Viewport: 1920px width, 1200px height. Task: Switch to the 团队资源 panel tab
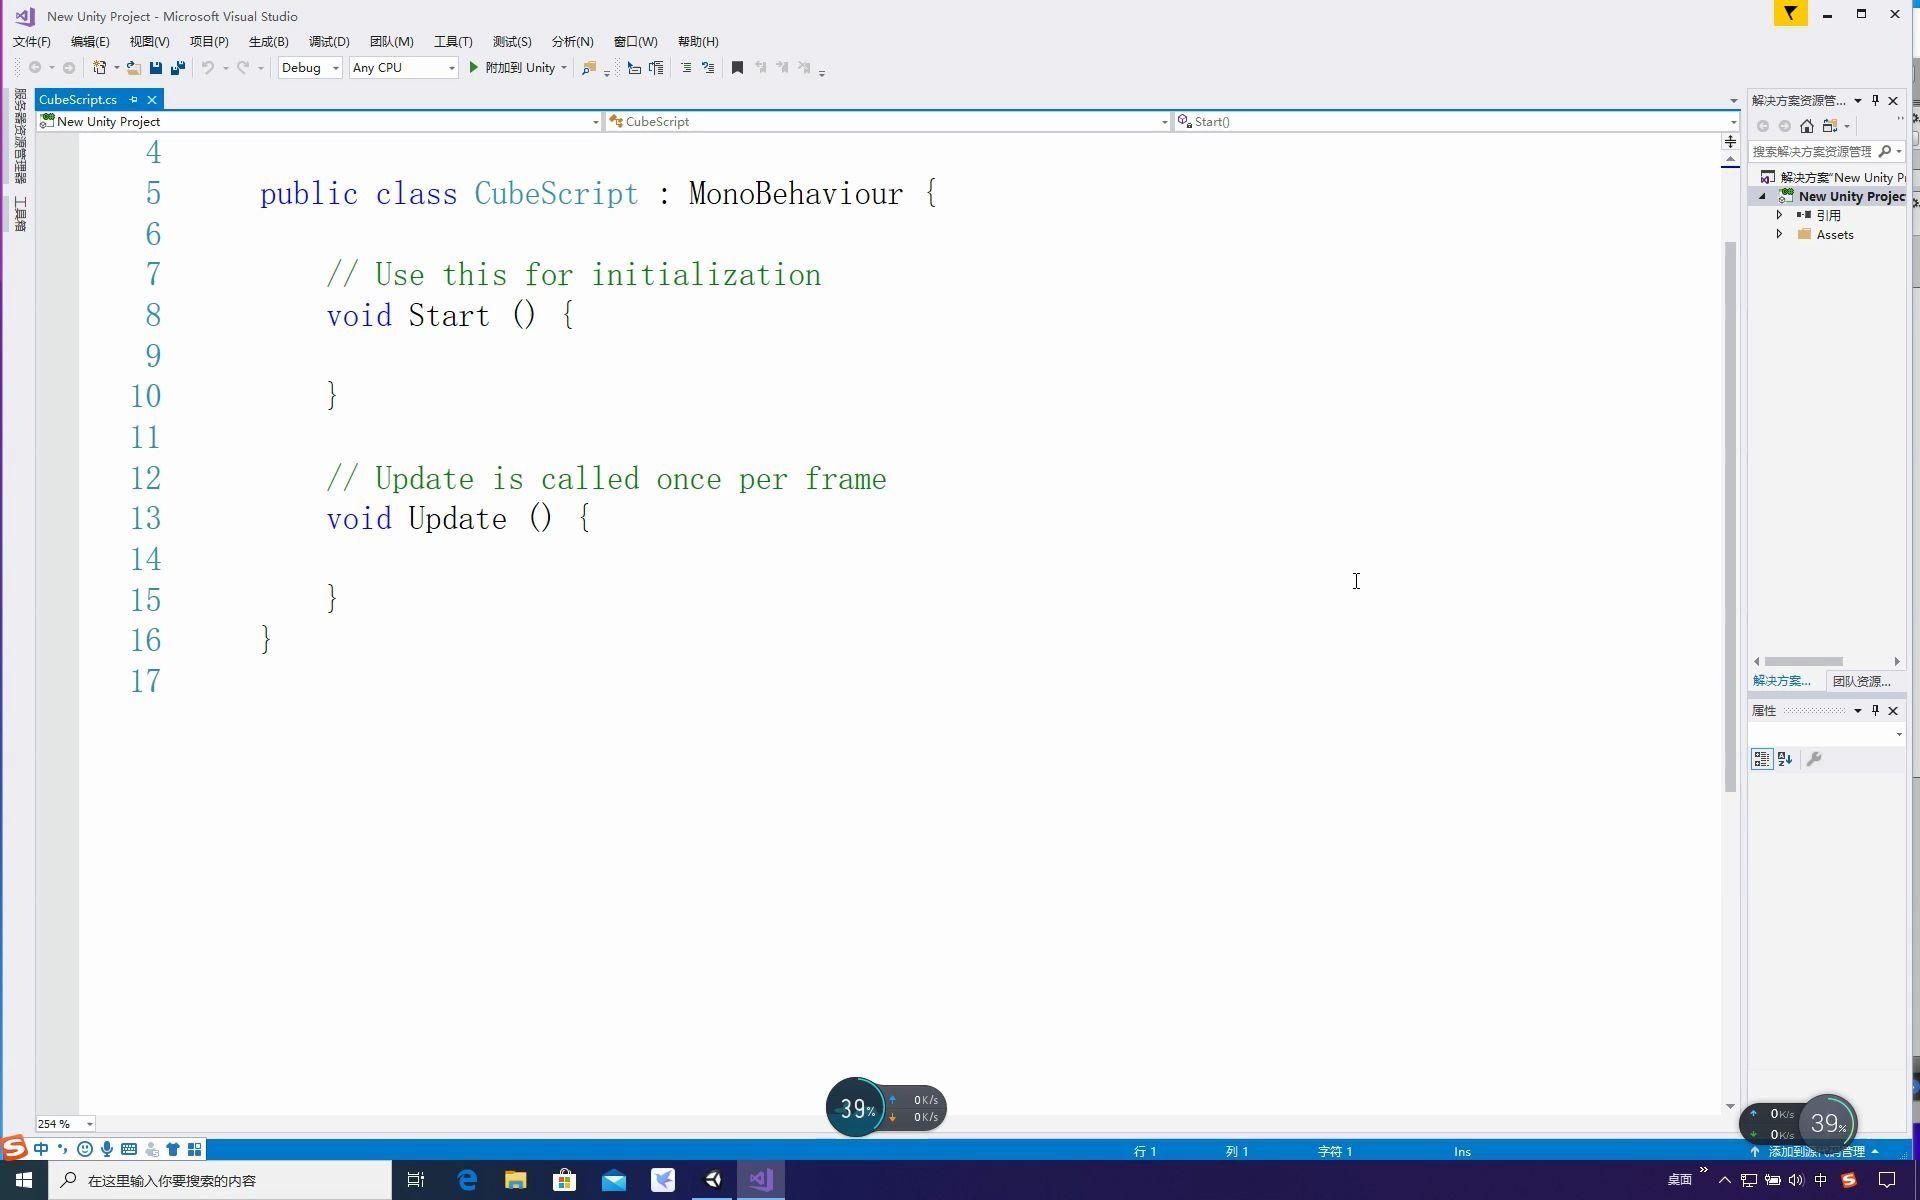[x=1862, y=681]
